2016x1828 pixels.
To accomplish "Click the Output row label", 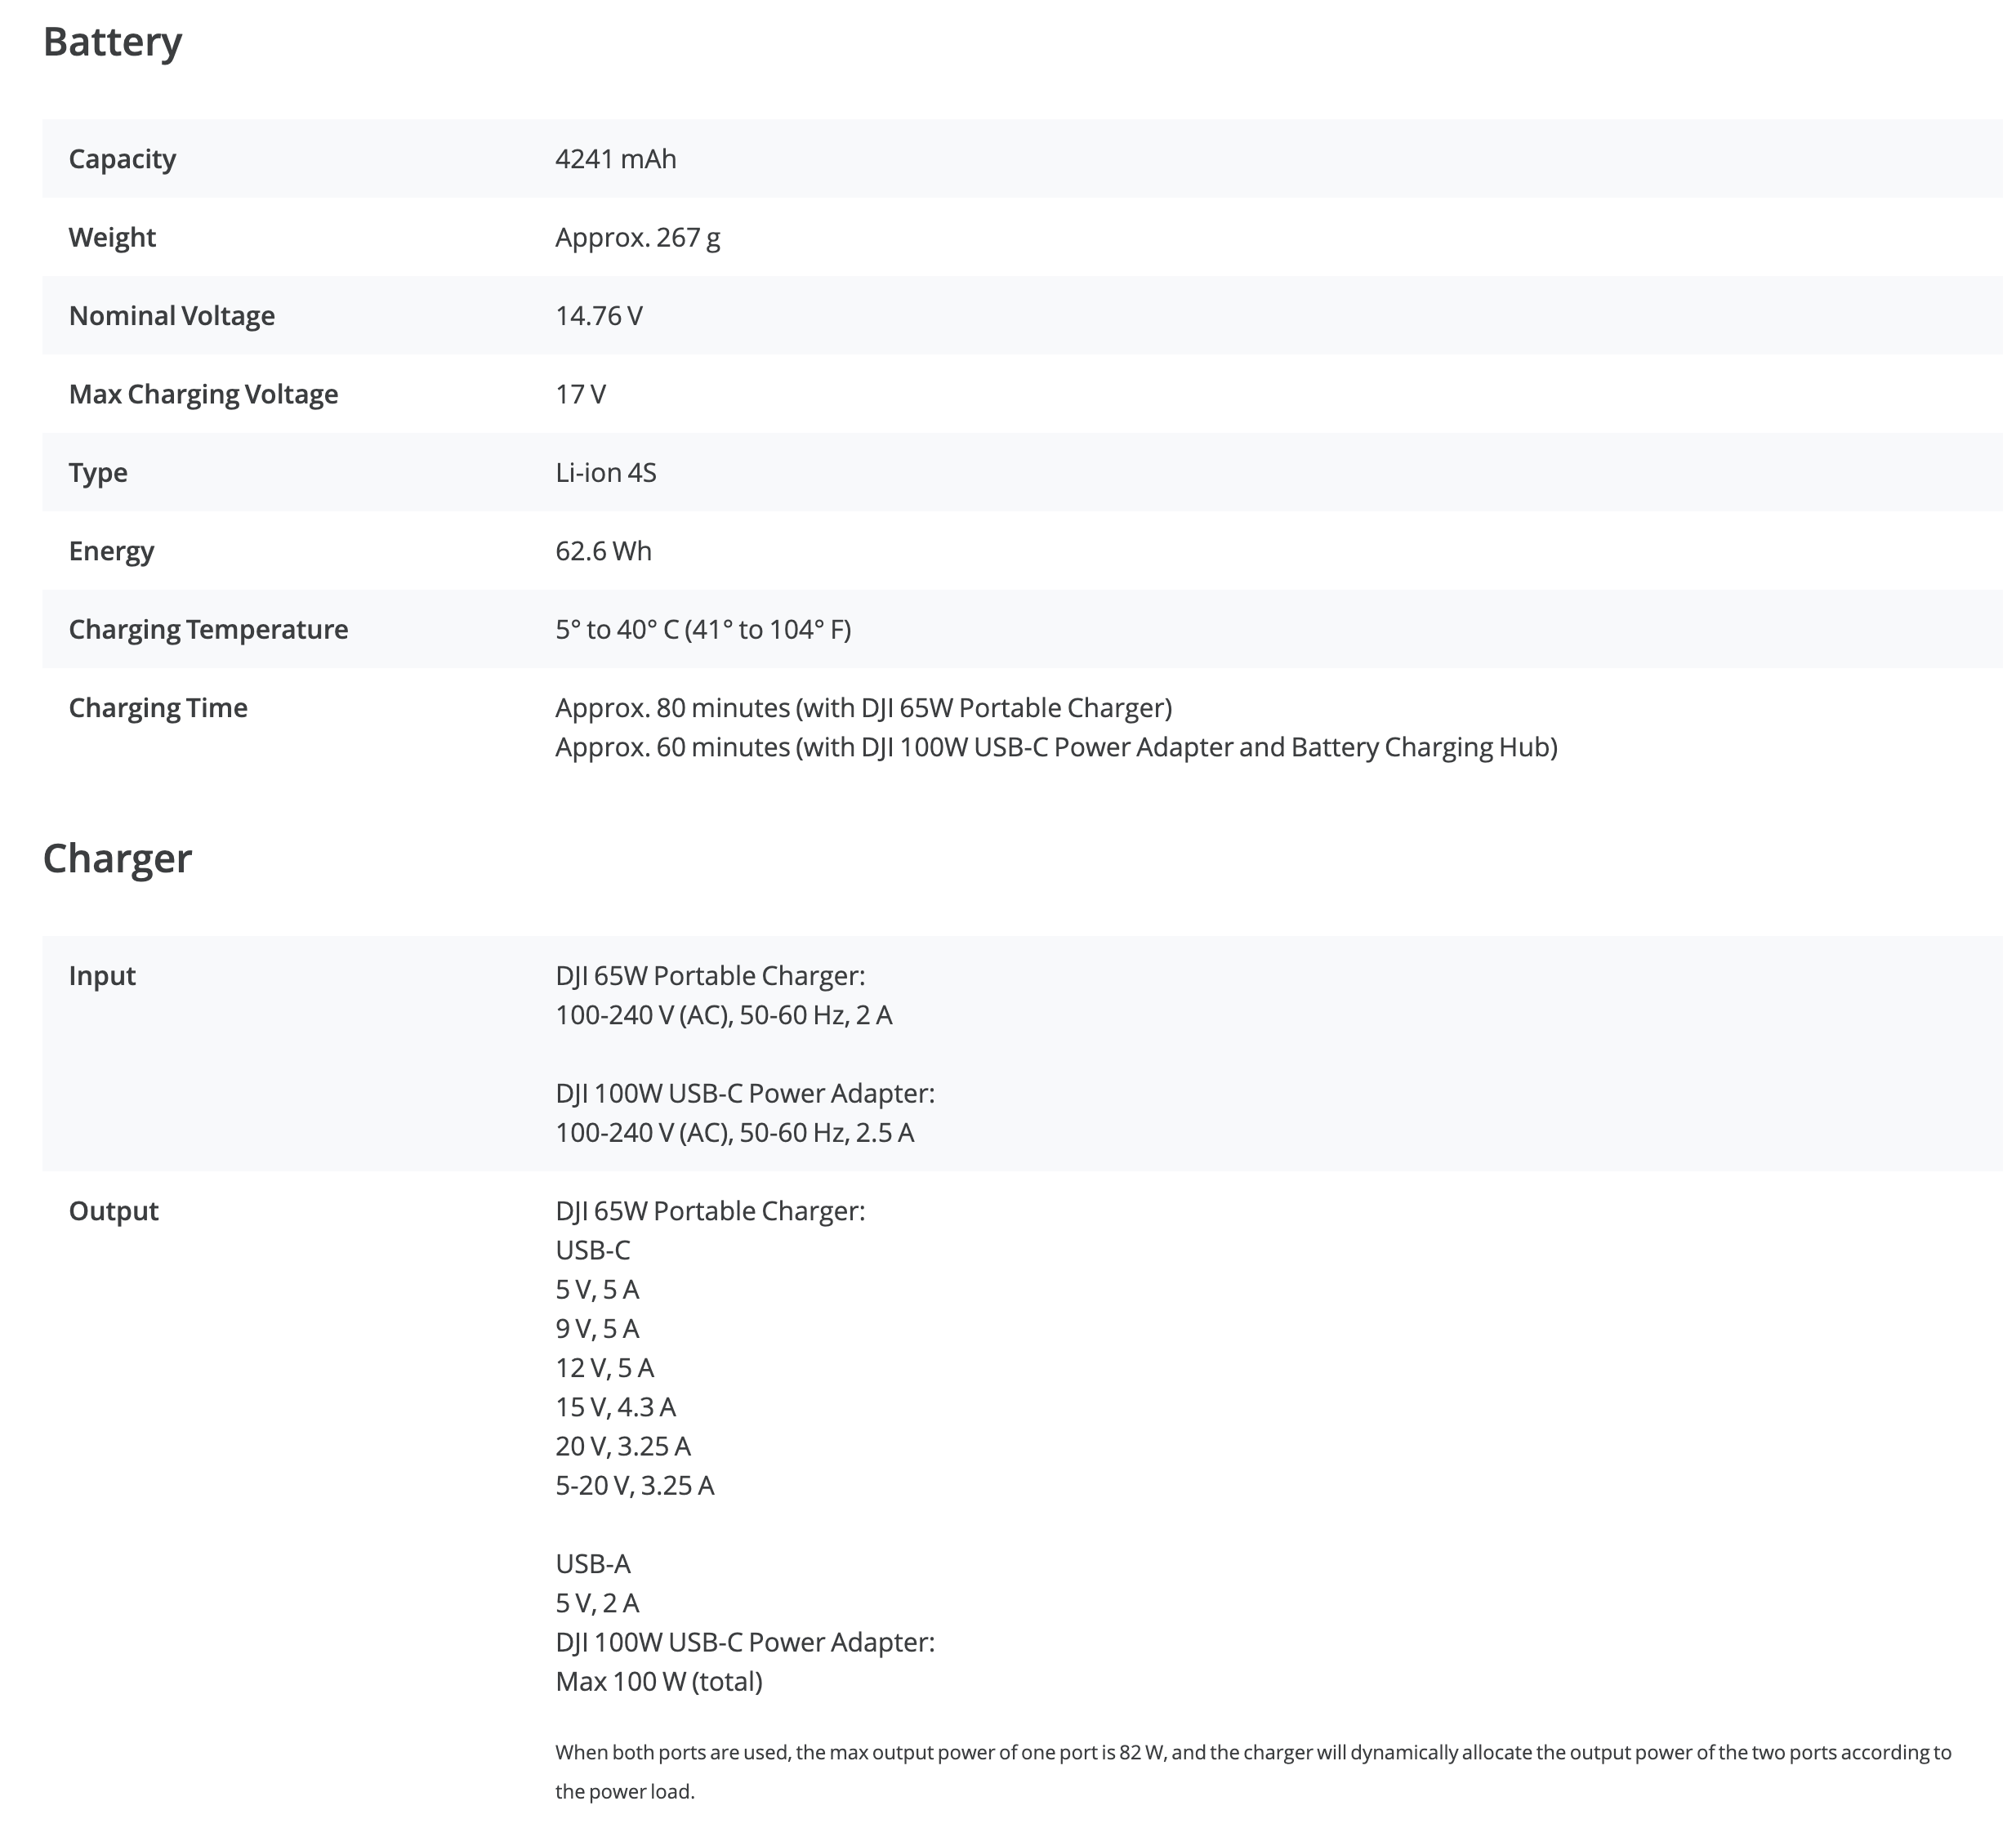I will 113,1211.
